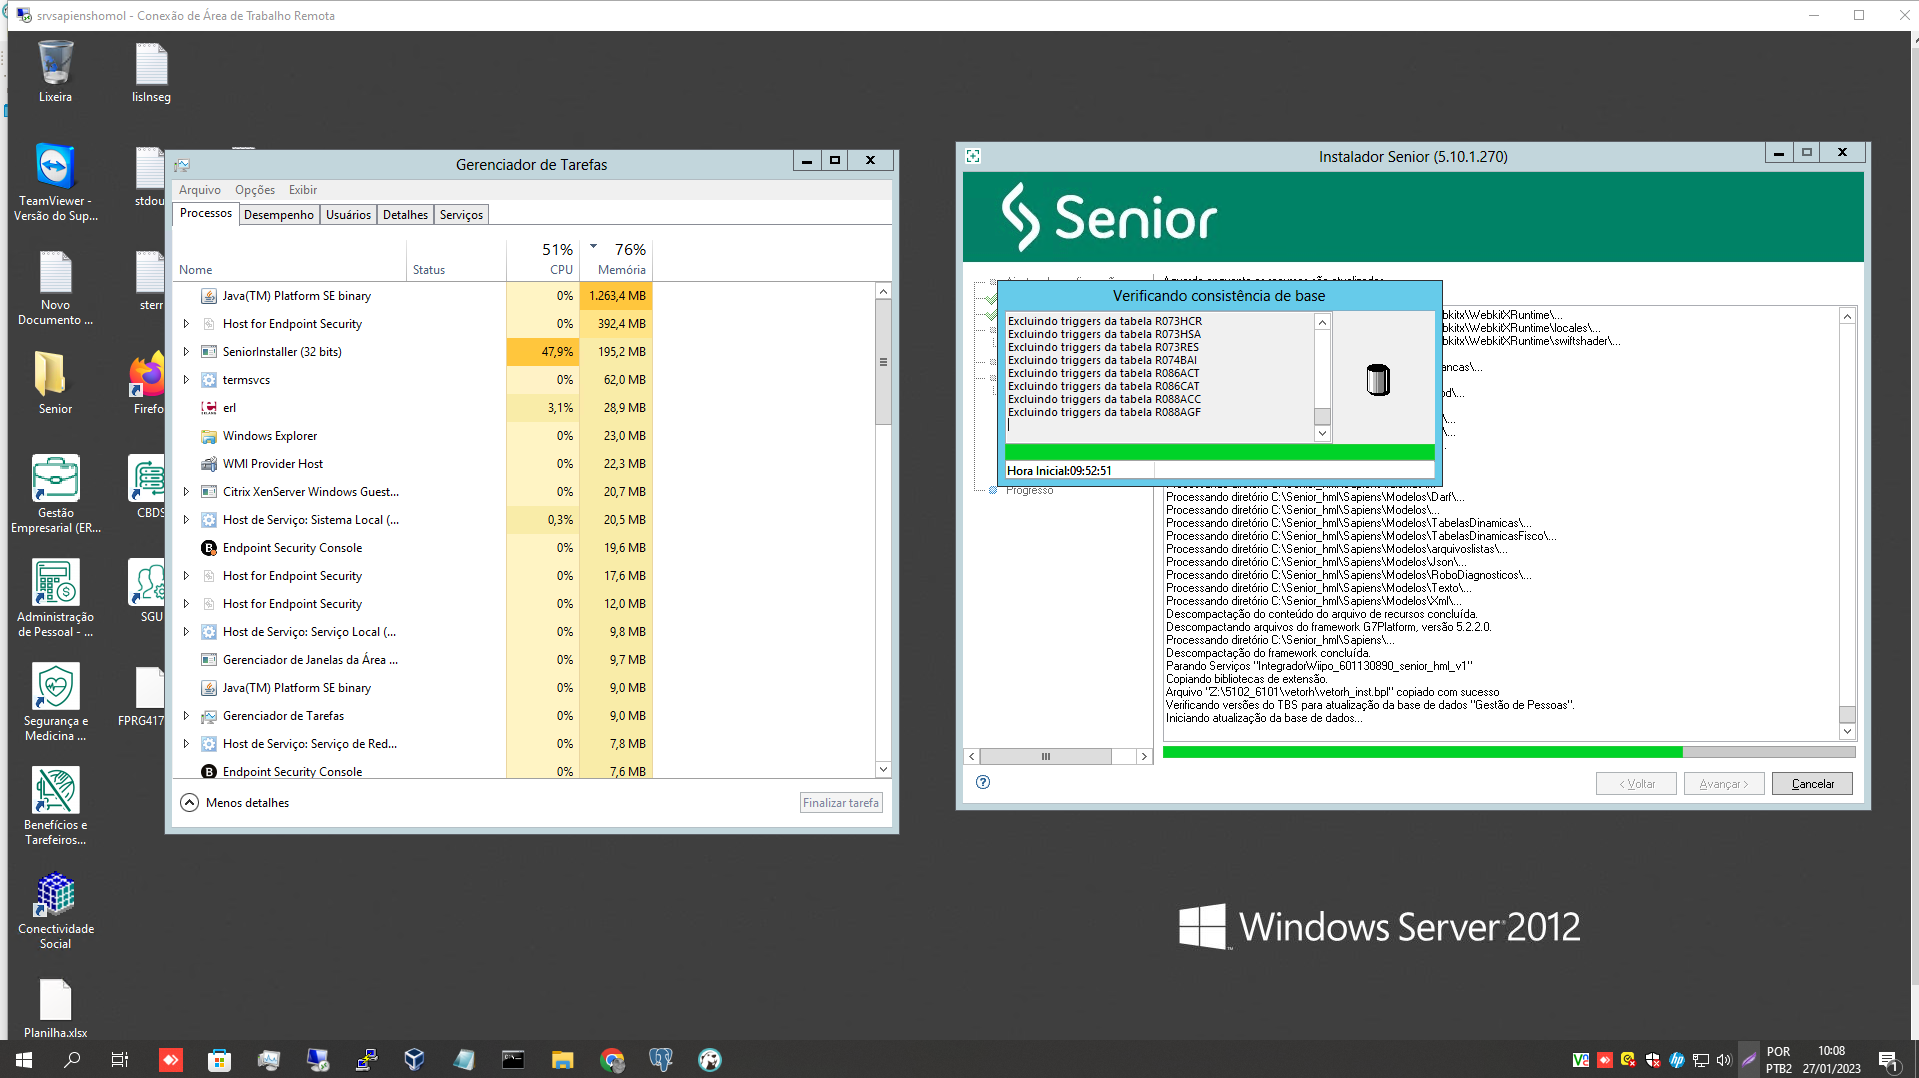Sort processes by CPU column

pyautogui.click(x=543, y=259)
